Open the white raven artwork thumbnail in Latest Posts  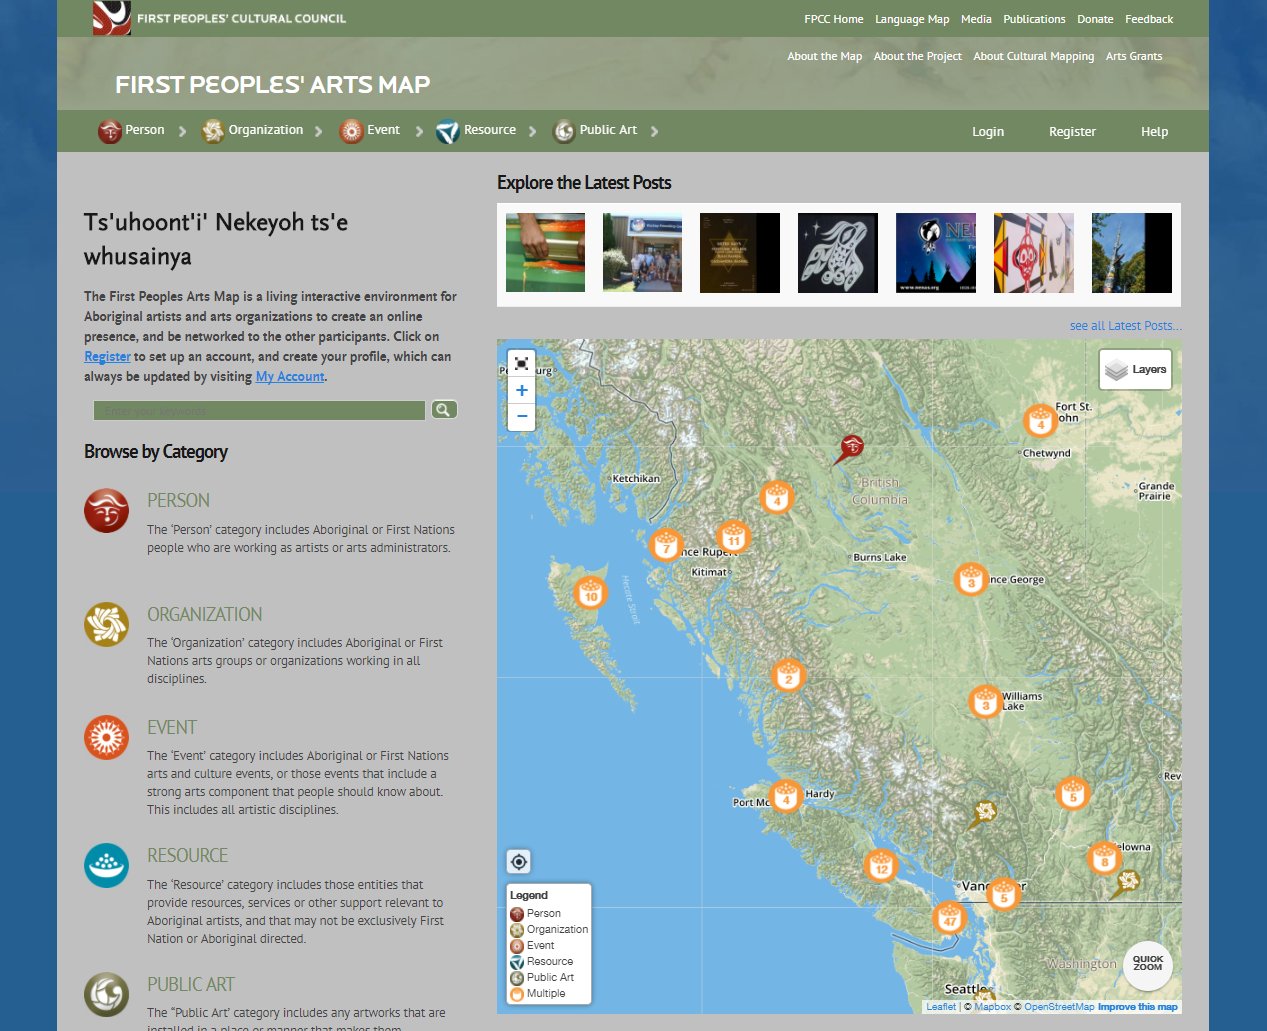coord(837,253)
